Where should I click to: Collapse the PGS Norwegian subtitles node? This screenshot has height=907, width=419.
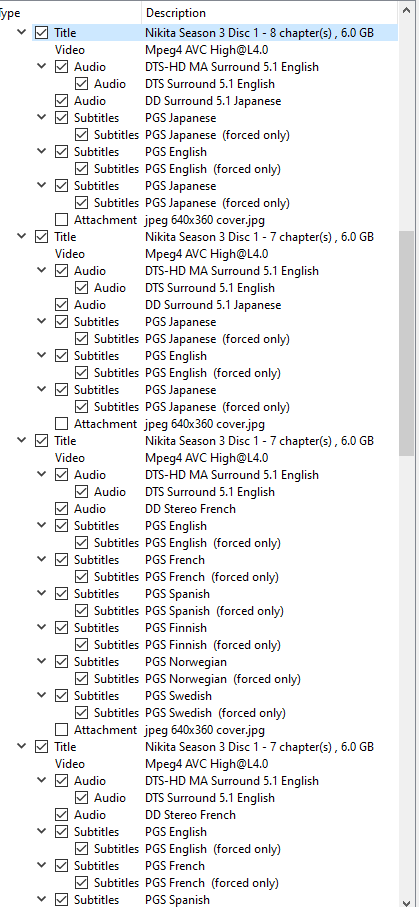42,661
